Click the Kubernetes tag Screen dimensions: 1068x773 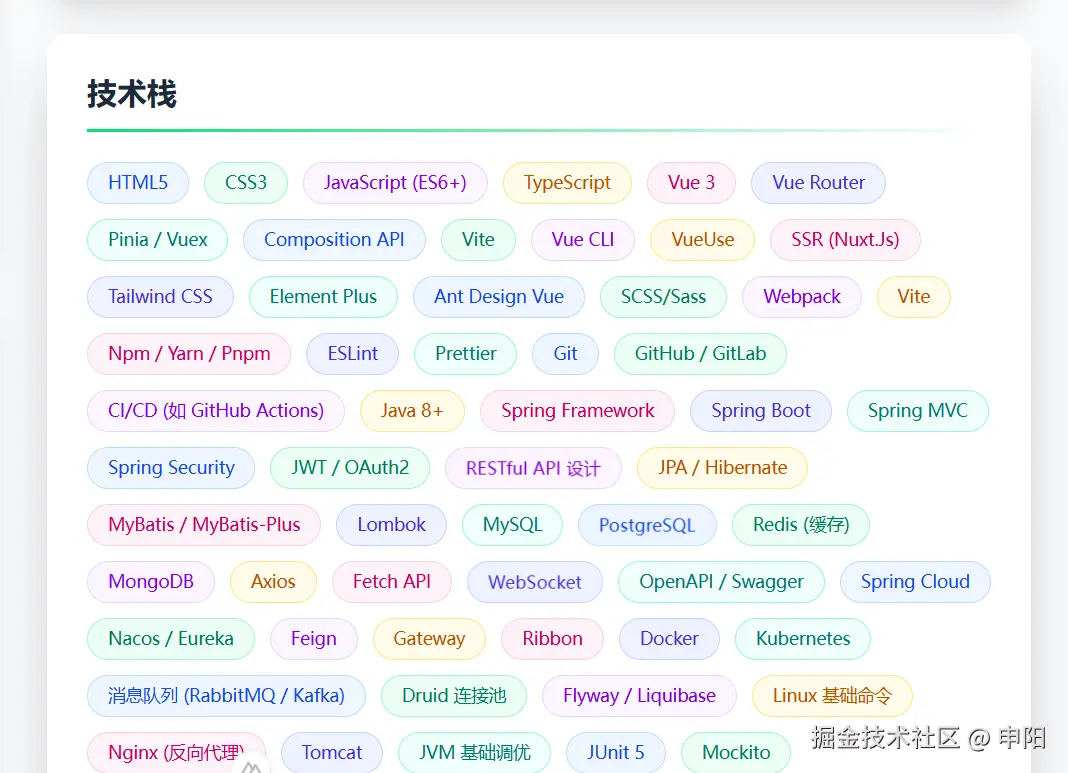tap(803, 639)
